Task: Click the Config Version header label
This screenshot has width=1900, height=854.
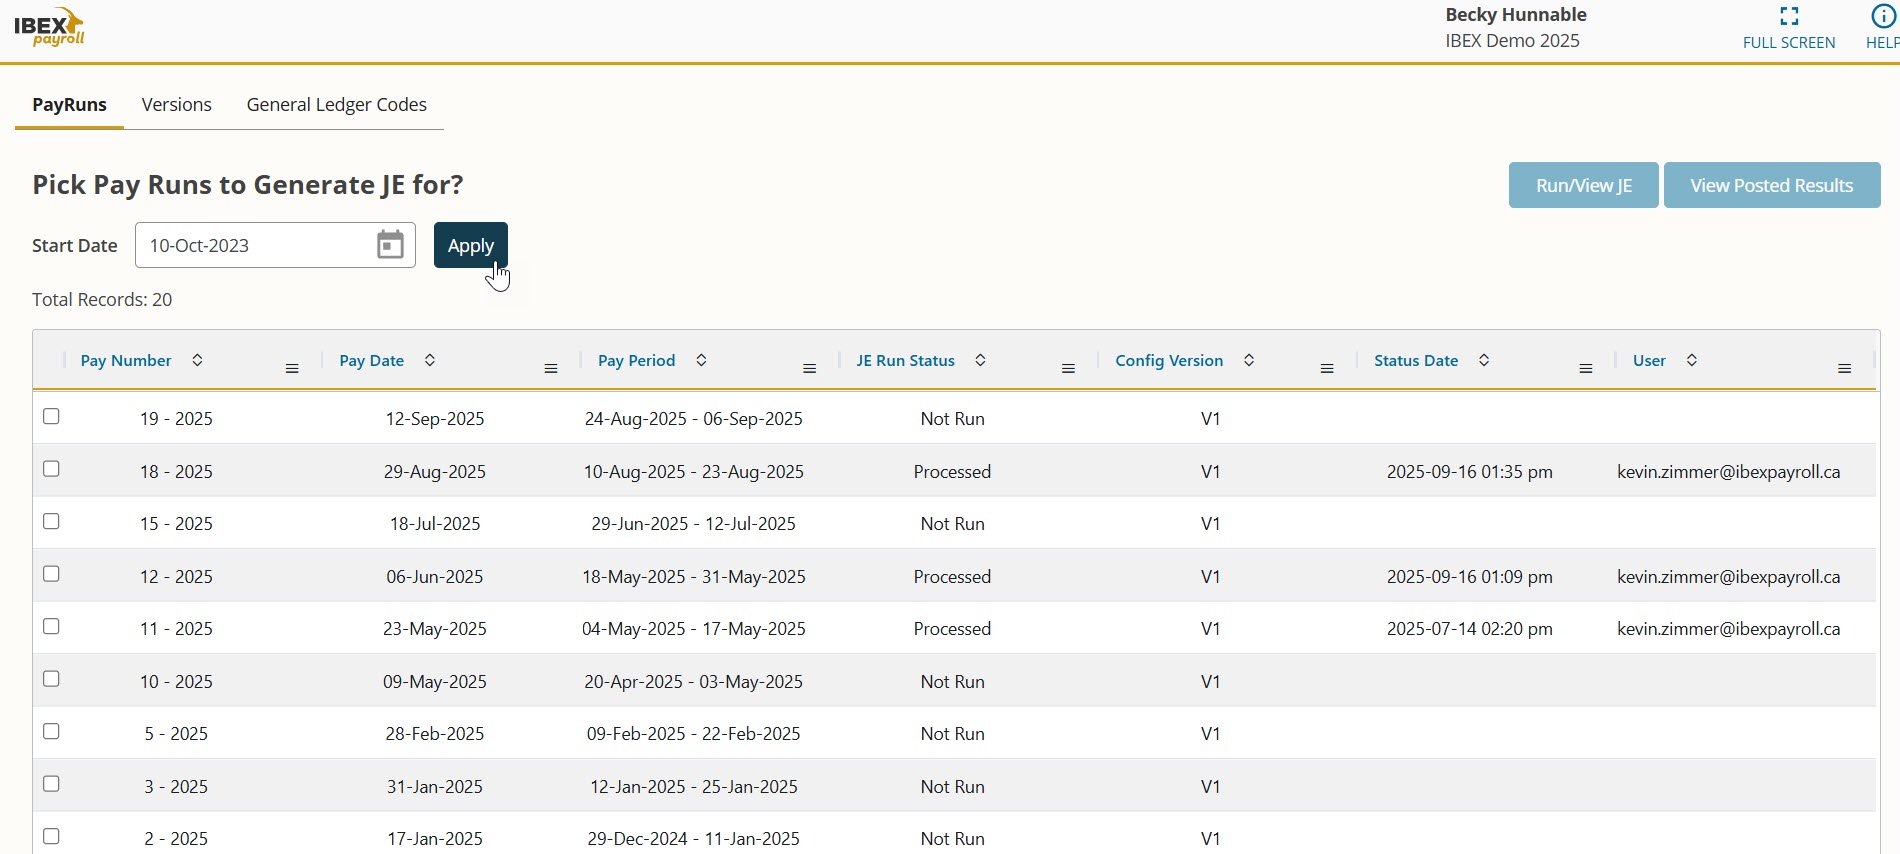Action: click(x=1169, y=361)
